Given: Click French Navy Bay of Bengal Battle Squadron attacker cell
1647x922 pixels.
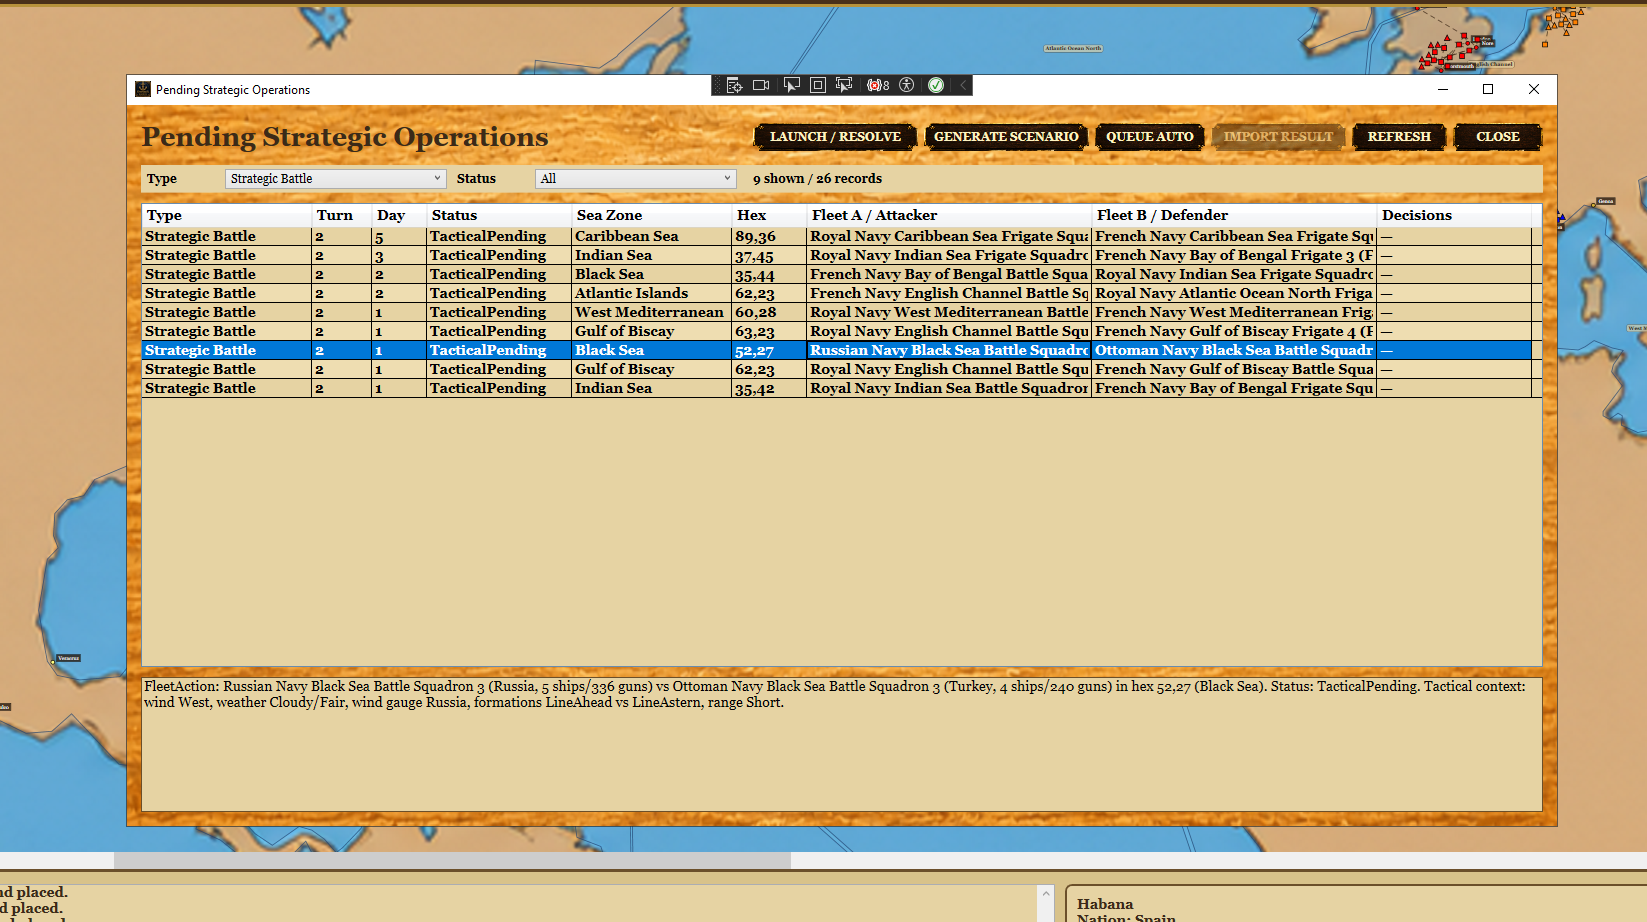Looking at the screenshot, I should (949, 274).
